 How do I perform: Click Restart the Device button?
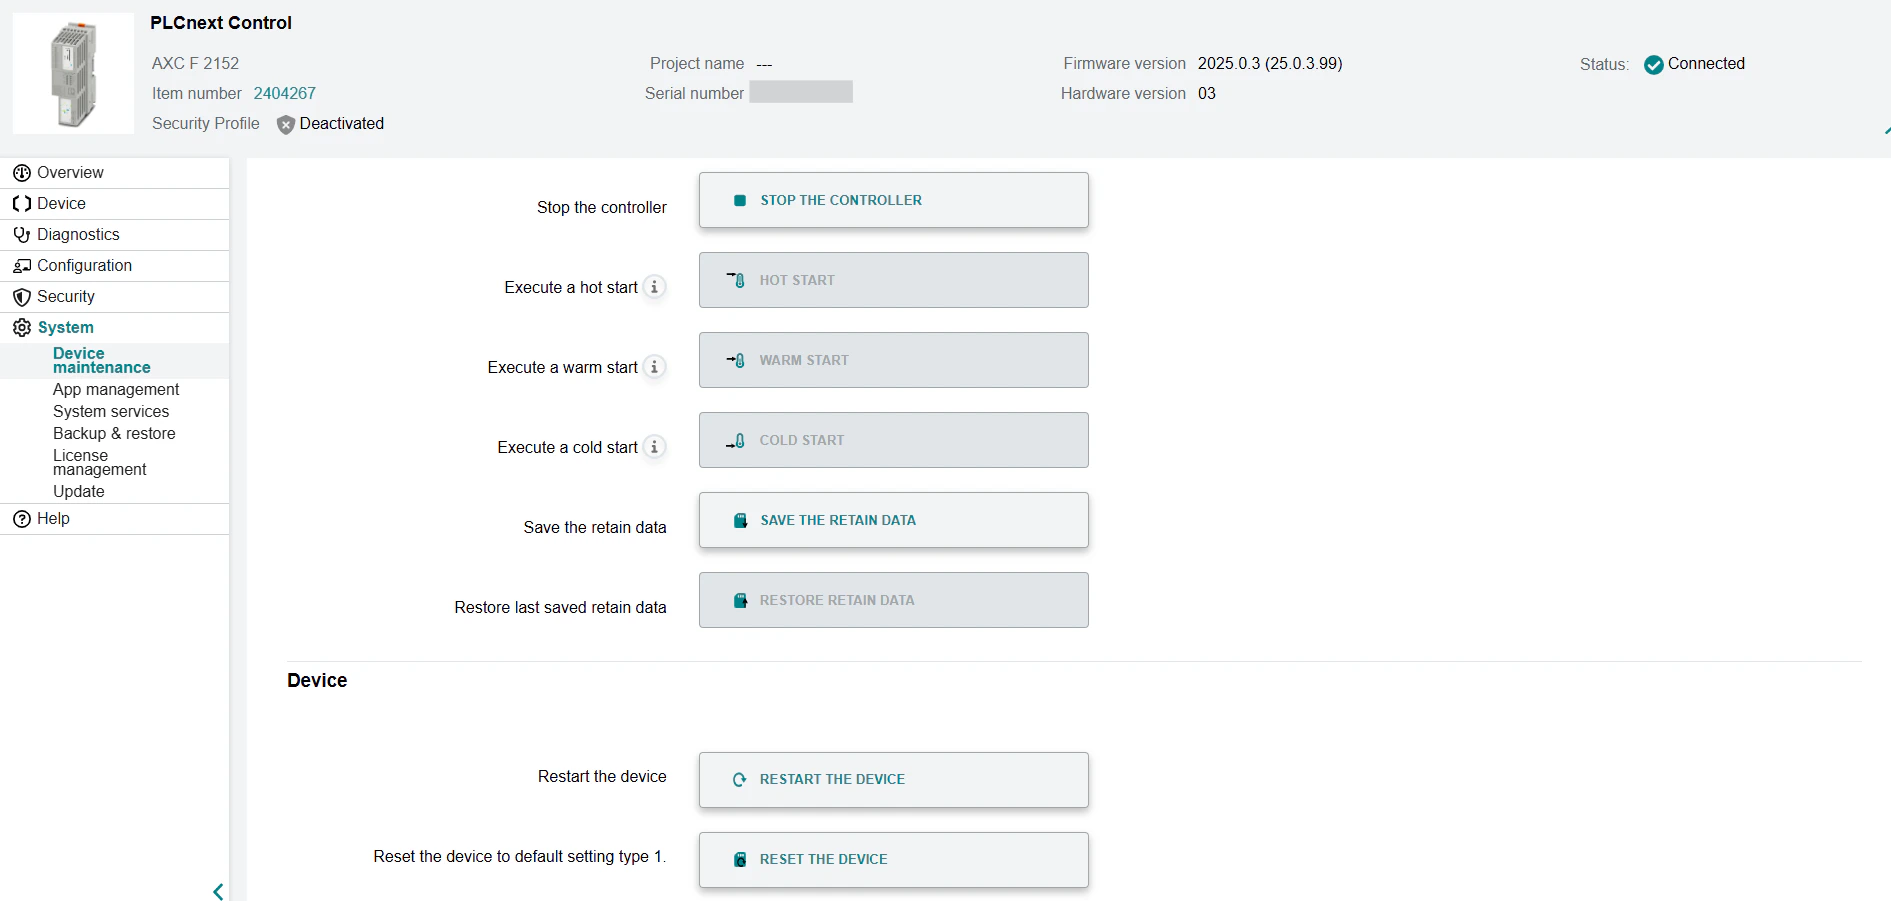[x=894, y=780]
